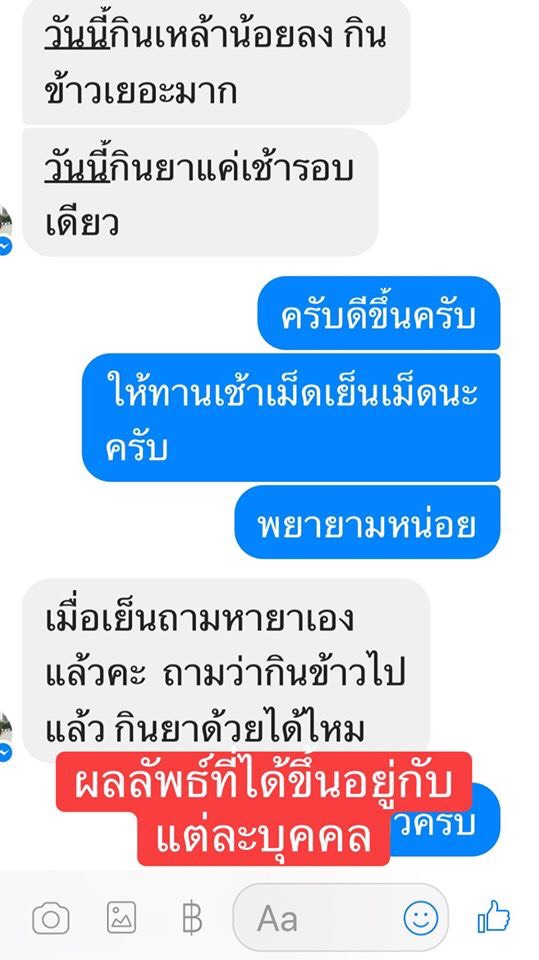Screen dimensions: 539x960
Task: Open the photo gallery icon
Action: [x=121, y=918]
